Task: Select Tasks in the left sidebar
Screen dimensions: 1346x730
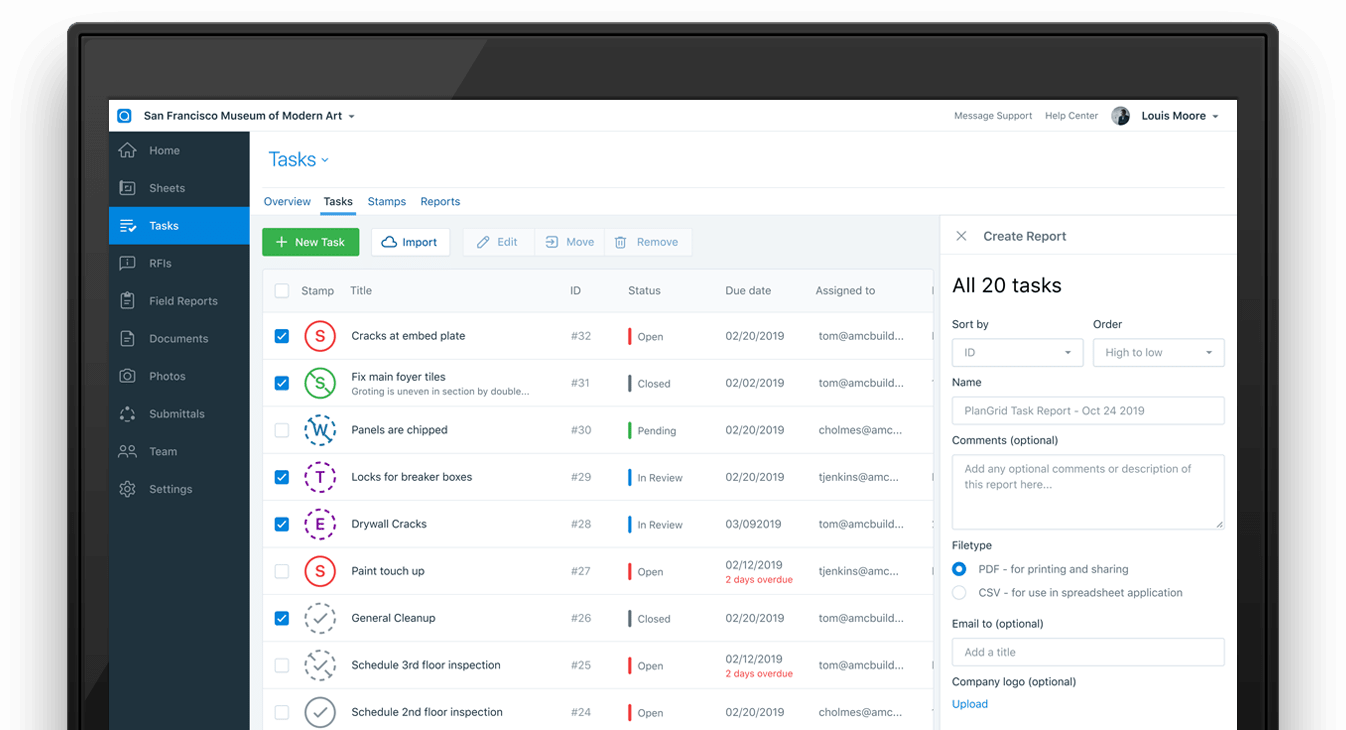Action: click(179, 226)
